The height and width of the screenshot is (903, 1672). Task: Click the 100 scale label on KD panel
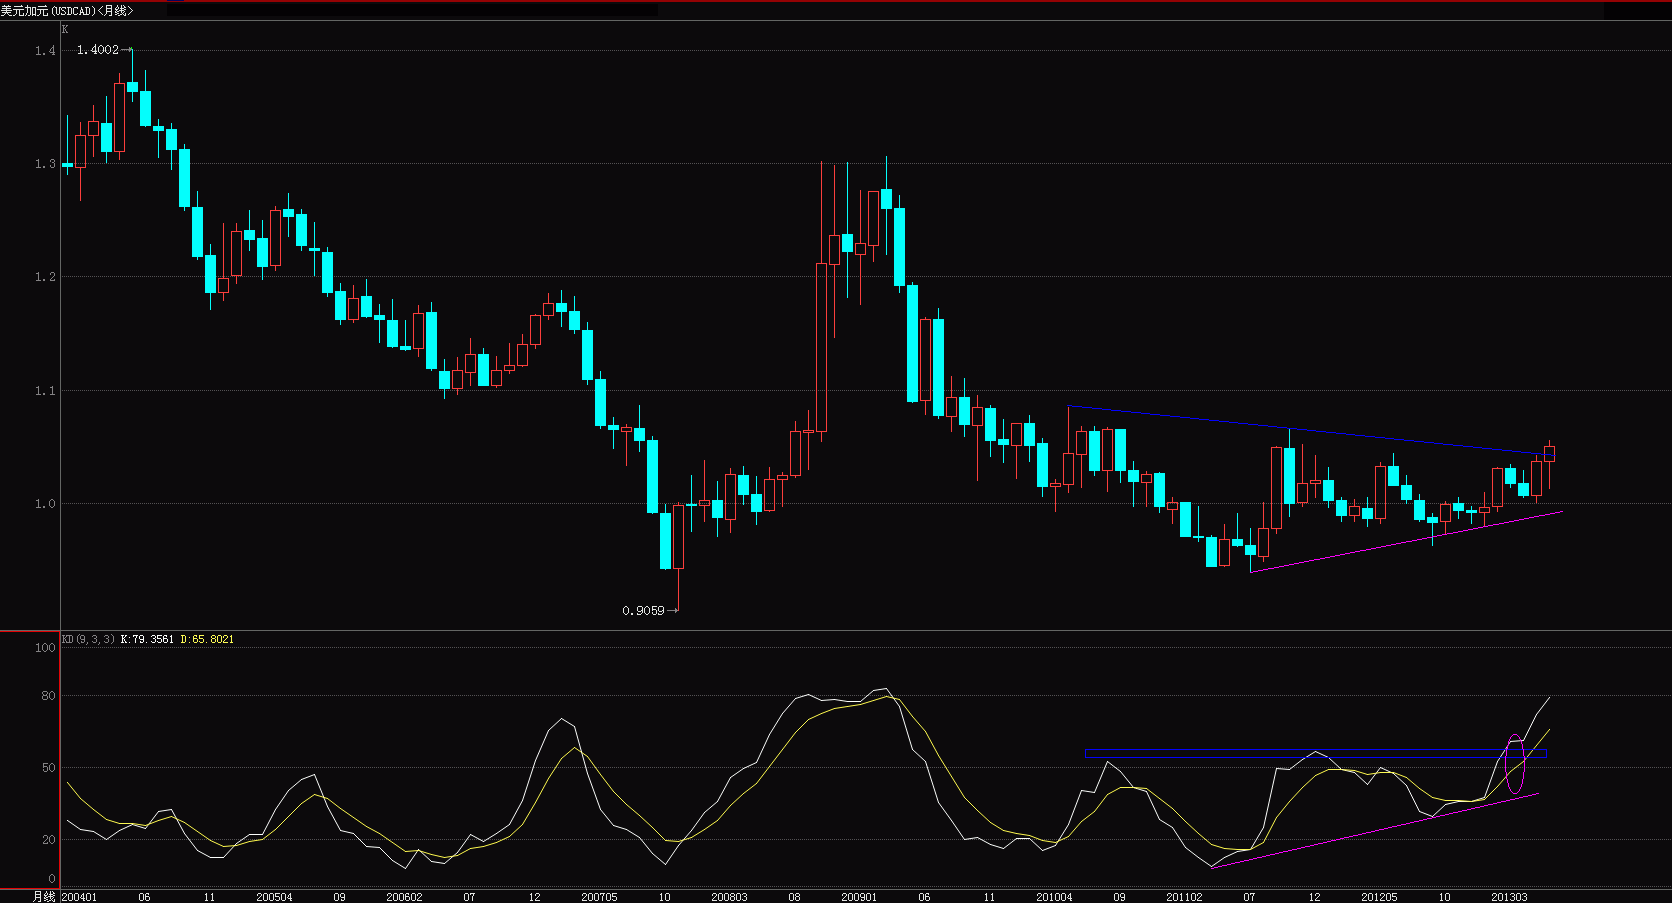coord(42,648)
